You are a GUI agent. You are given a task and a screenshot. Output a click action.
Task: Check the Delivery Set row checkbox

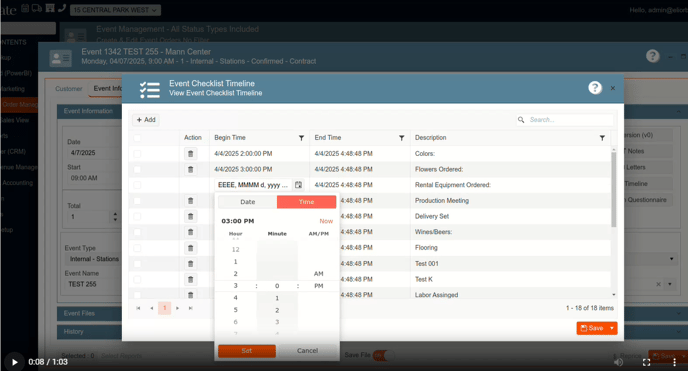(x=137, y=216)
